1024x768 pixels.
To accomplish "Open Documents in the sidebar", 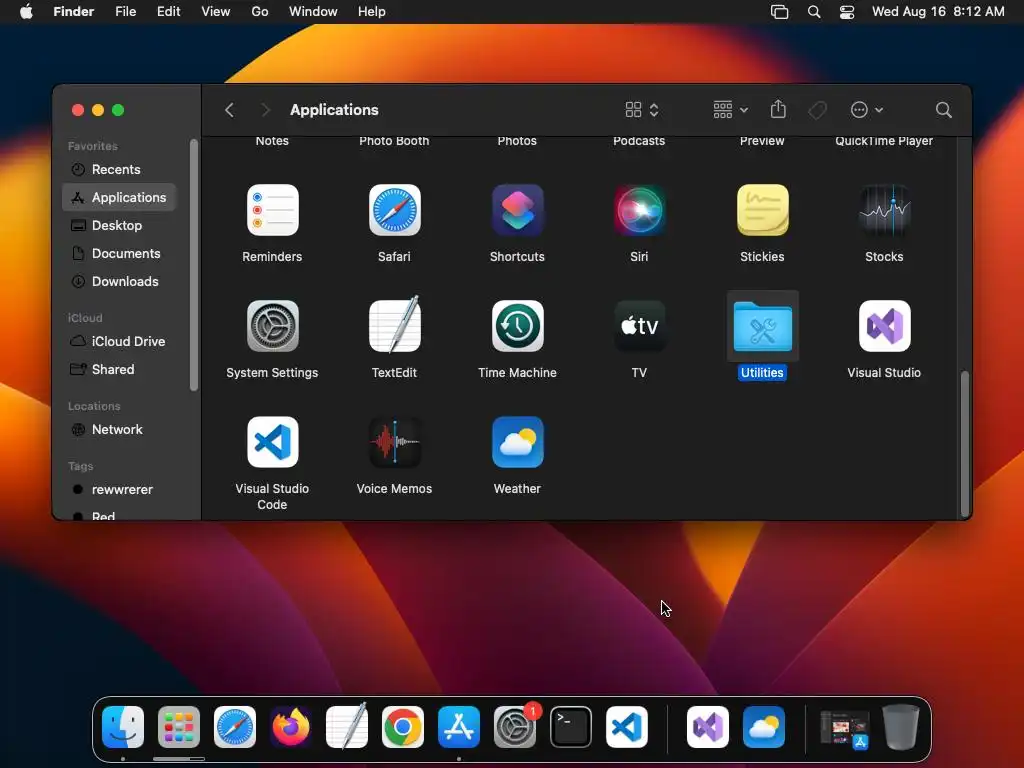I will (119, 253).
